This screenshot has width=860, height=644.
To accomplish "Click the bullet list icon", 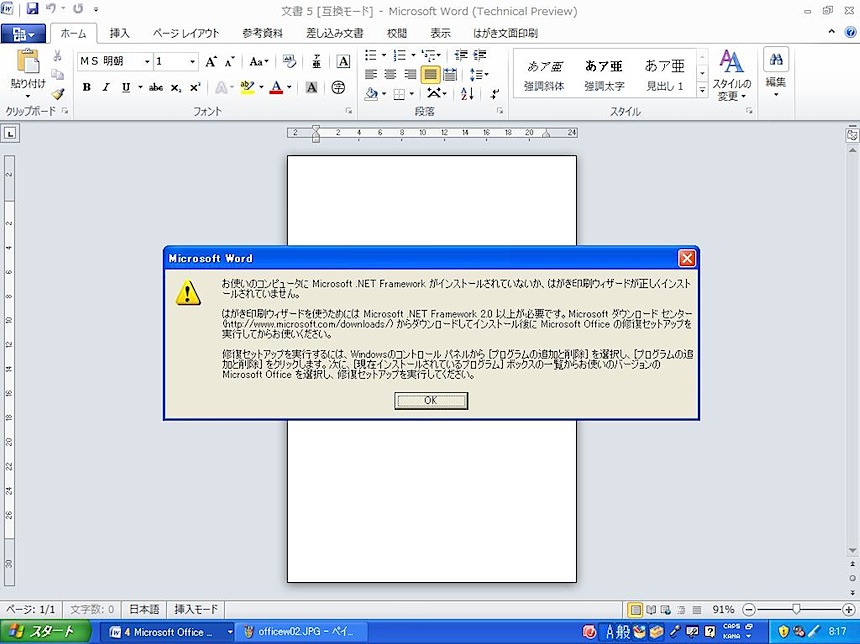I will (x=371, y=55).
